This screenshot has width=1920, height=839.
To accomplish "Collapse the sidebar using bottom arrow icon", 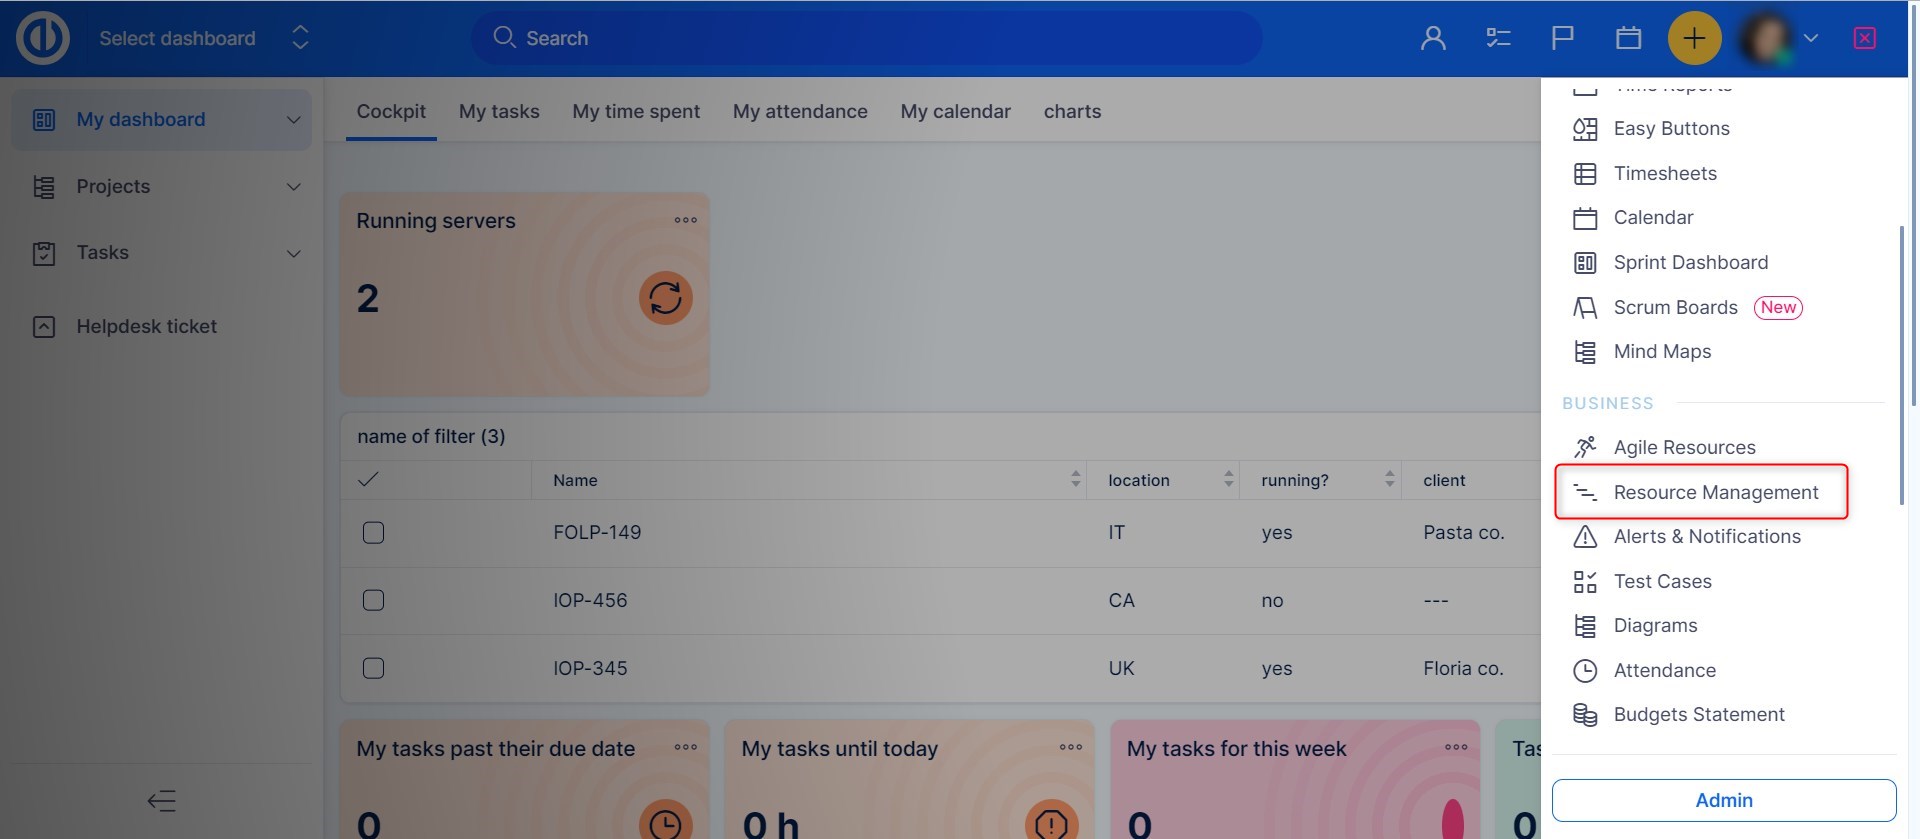I will (x=162, y=800).
